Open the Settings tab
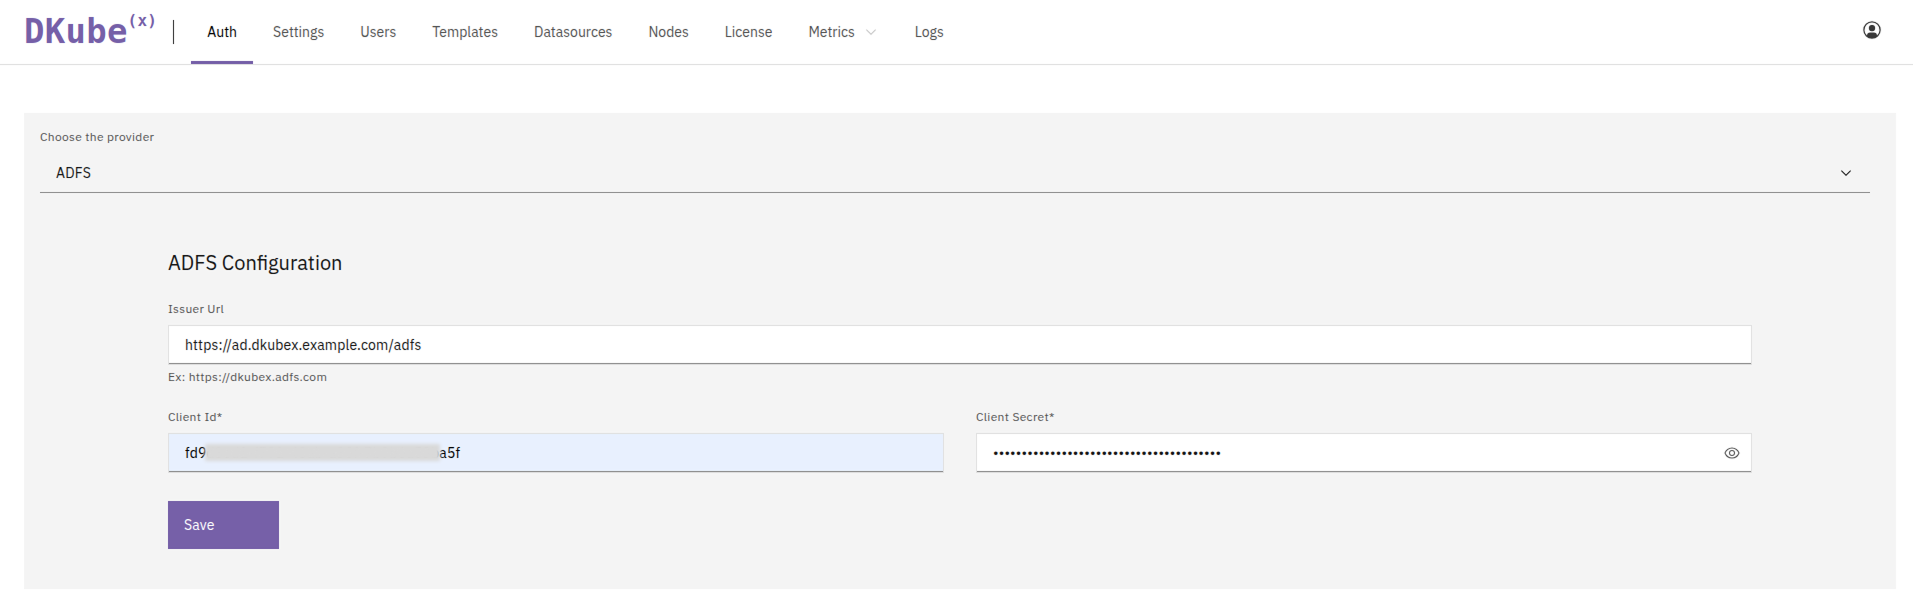1913x605 pixels. 298,32
